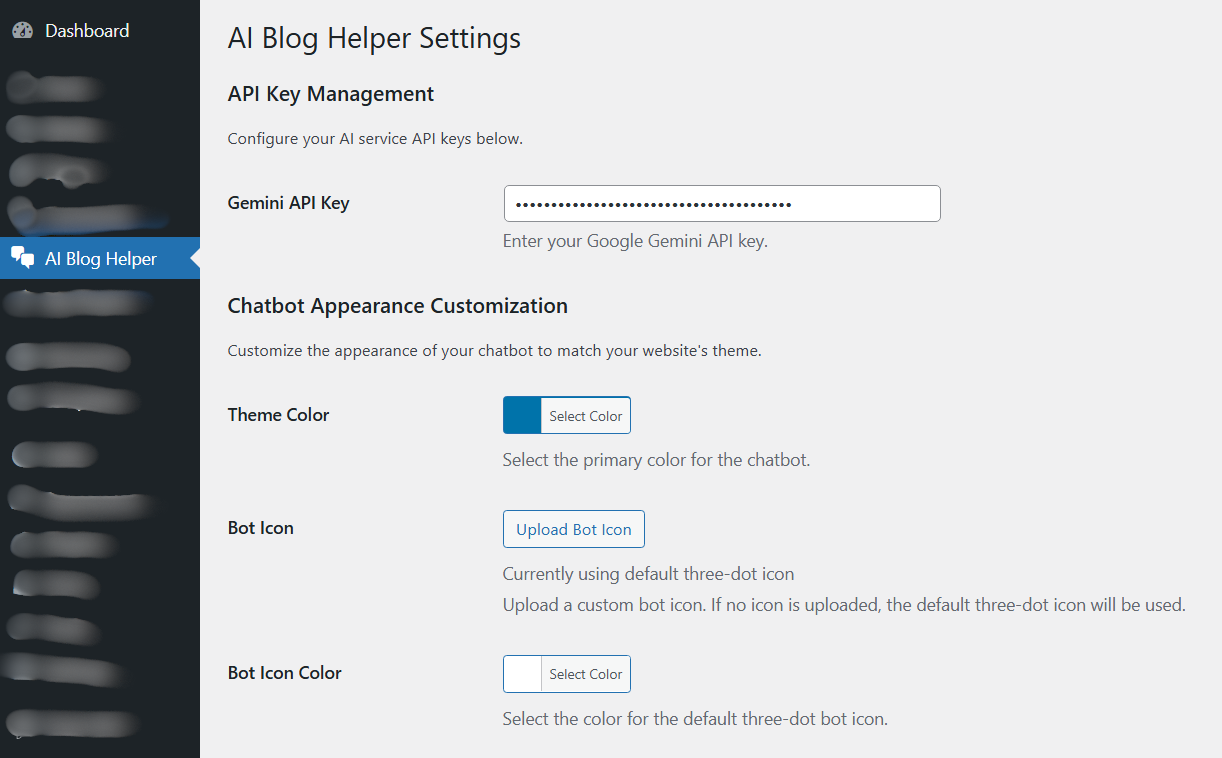This screenshot has width=1222, height=758.
Task: Click the bottommost icon in the admin sidebar
Action: 22,723
